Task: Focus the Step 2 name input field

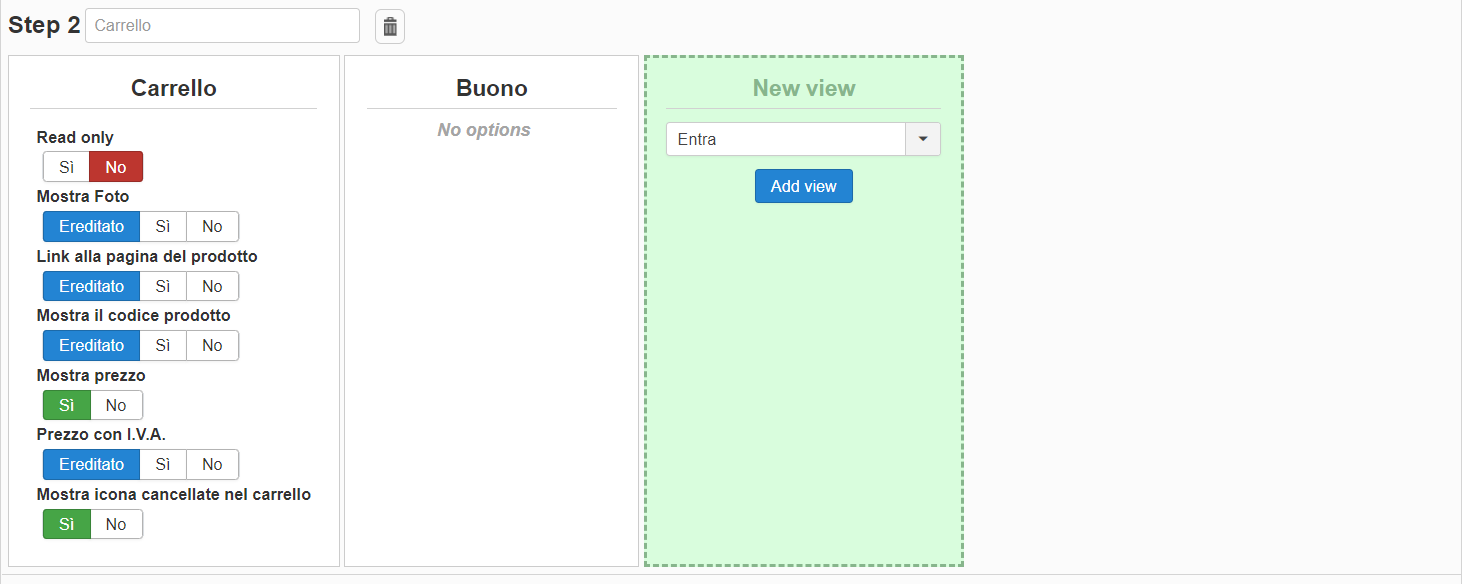Action: (222, 26)
